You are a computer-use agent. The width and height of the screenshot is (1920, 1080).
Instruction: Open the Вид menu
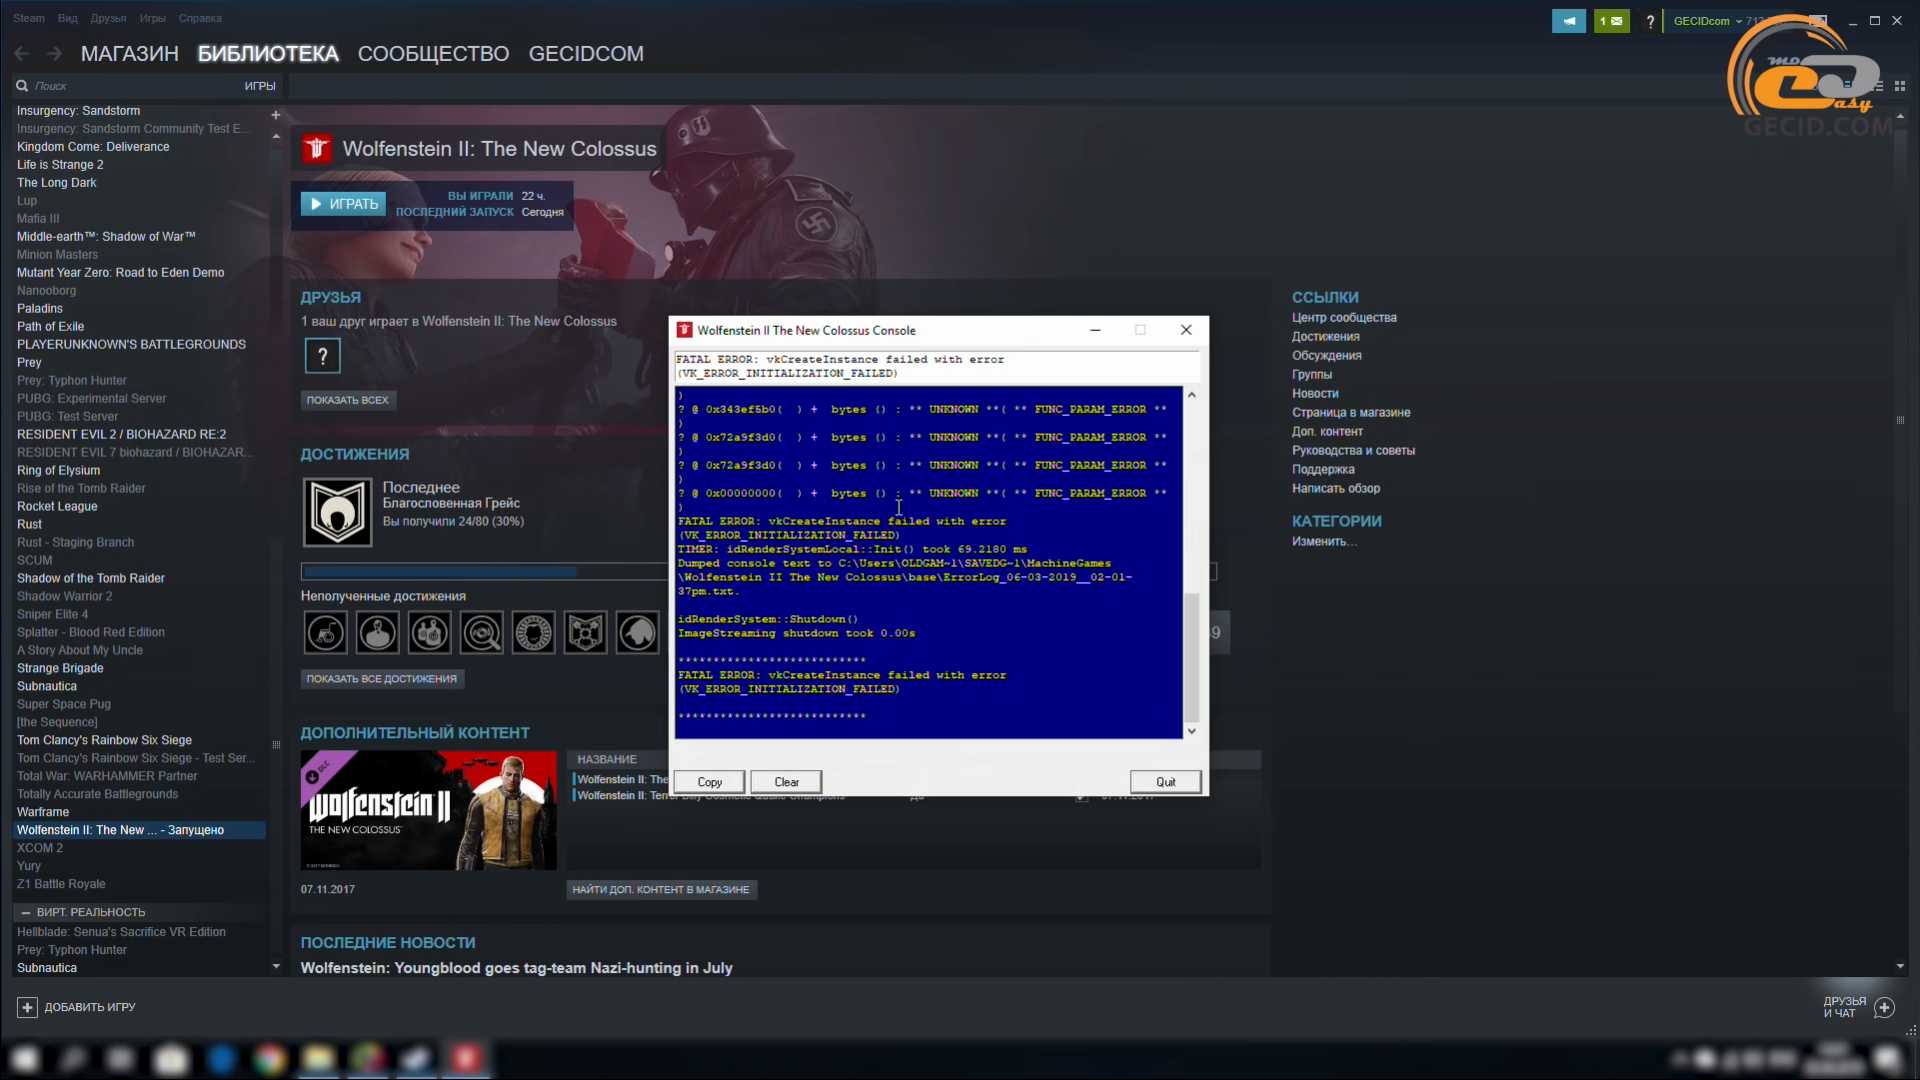[x=68, y=18]
